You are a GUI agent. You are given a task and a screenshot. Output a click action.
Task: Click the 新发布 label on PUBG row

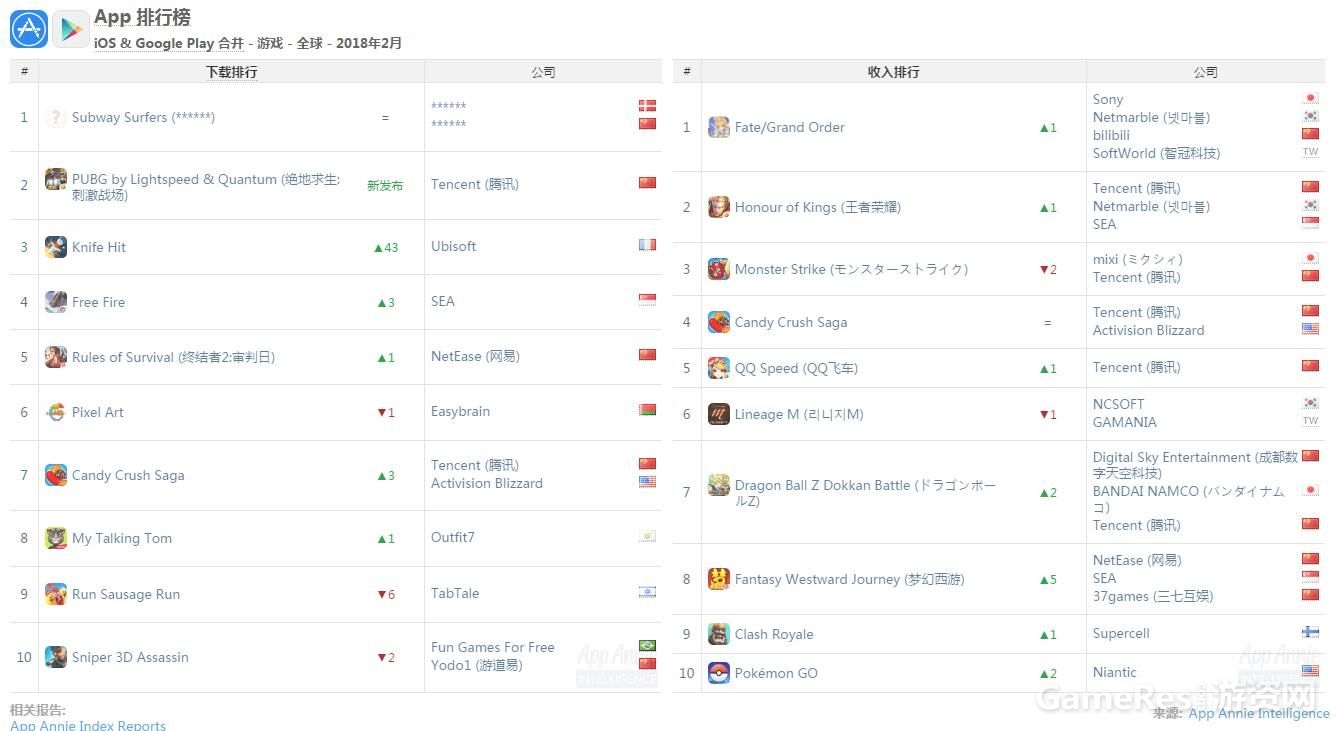(385, 185)
